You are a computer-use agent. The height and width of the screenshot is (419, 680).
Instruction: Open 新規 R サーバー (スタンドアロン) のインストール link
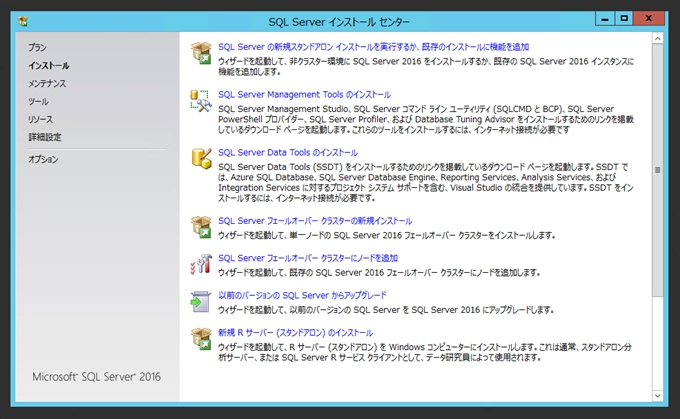[x=295, y=333]
